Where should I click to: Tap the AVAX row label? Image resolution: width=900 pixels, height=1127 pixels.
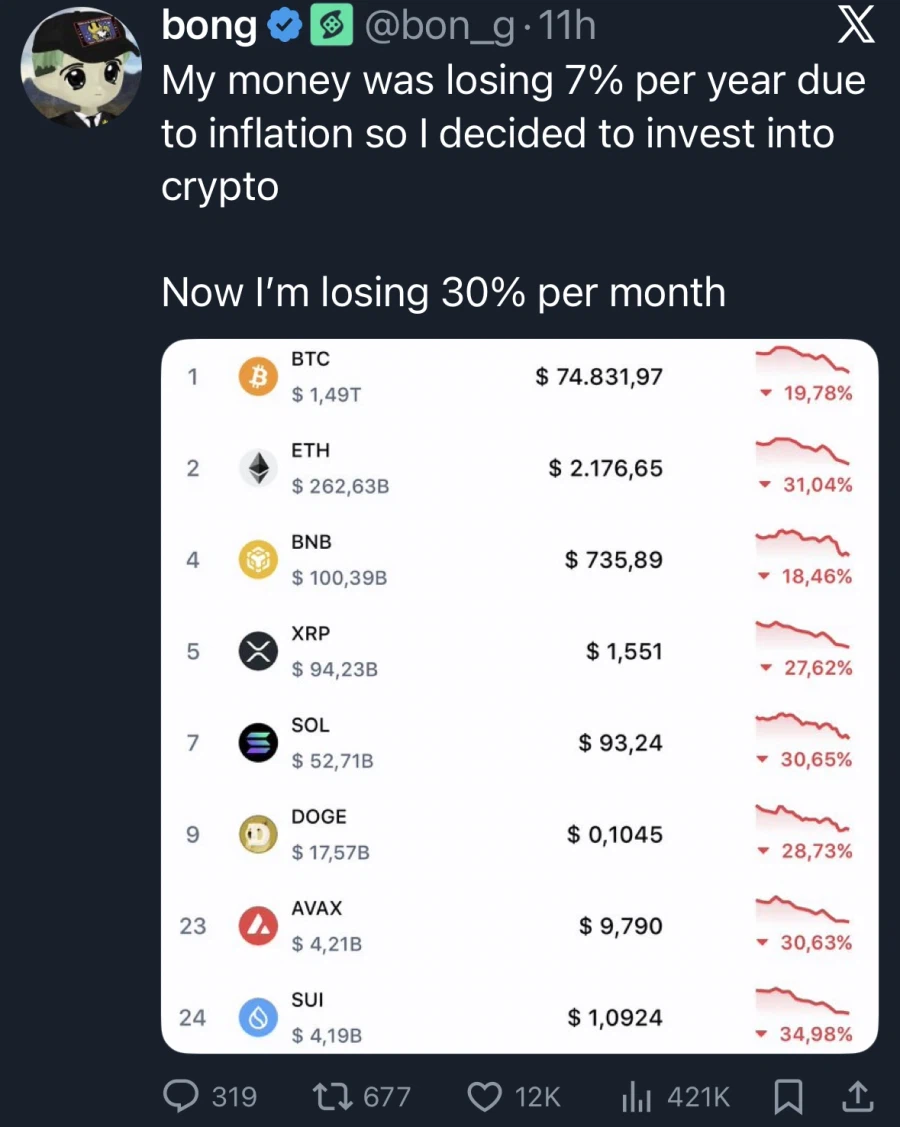pyautogui.click(x=316, y=908)
